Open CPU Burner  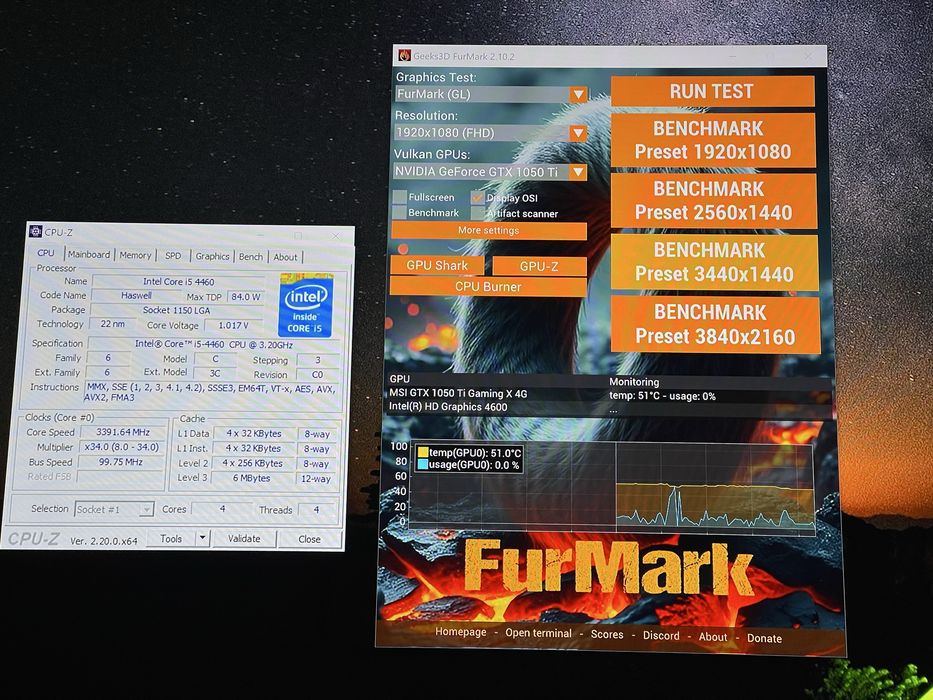click(488, 286)
